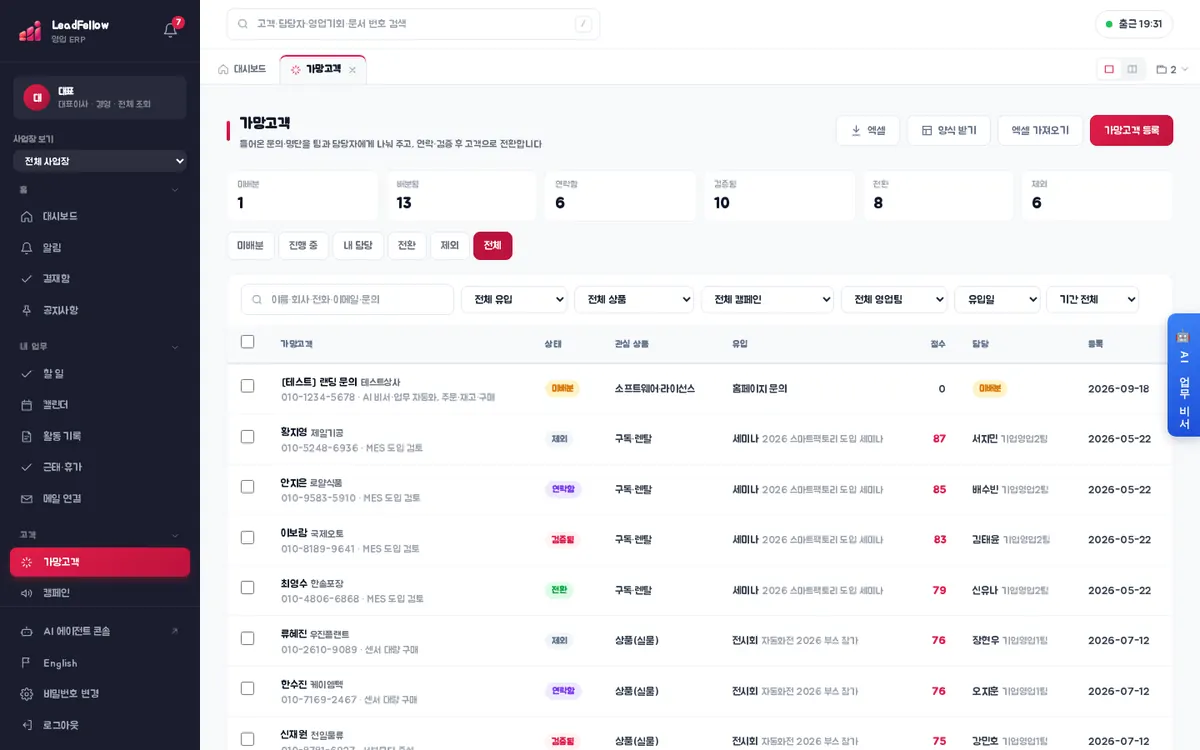1200x750 pixels.
Task: Open the 기간 전체 period dropdown
Action: (1092, 299)
